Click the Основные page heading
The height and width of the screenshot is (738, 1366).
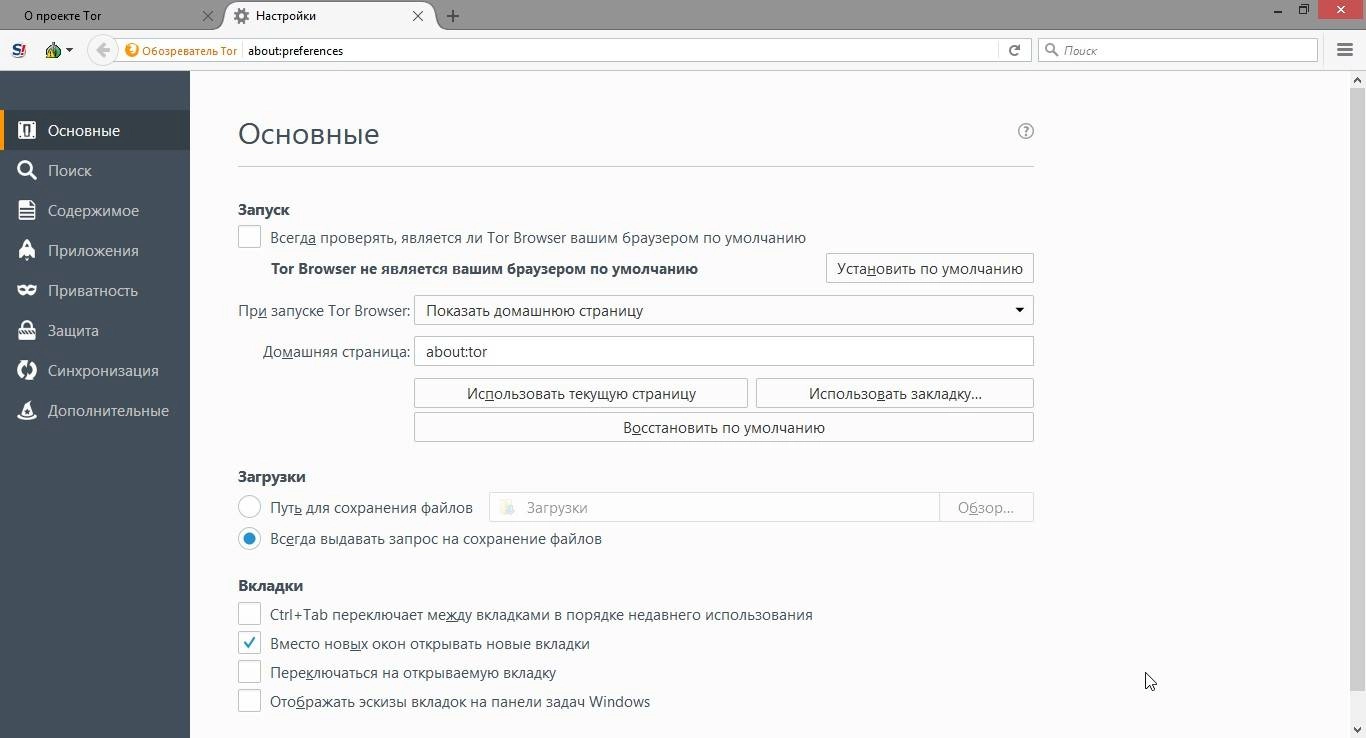click(x=308, y=134)
